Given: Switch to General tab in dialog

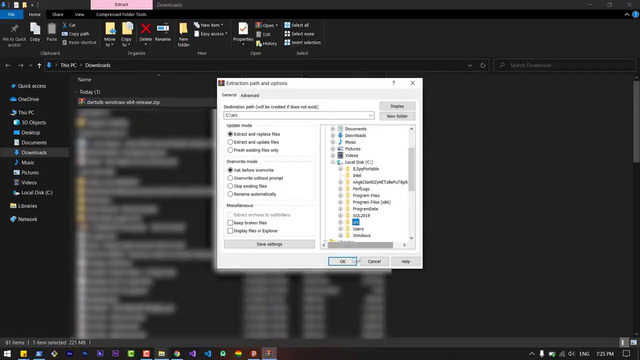Looking at the screenshot, I should click(x=229, y=95).
